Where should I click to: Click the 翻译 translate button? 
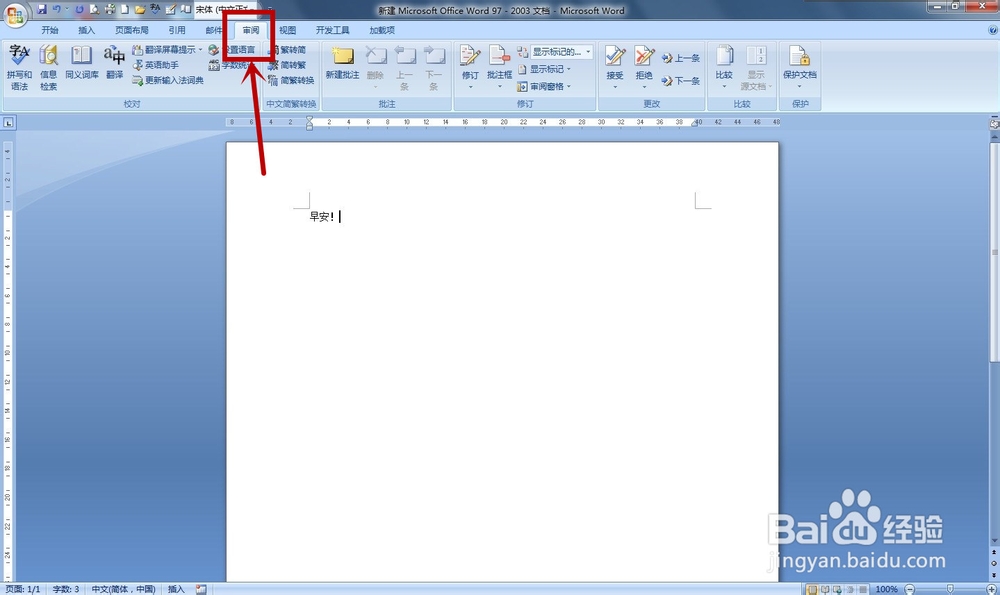pos(114,62)
